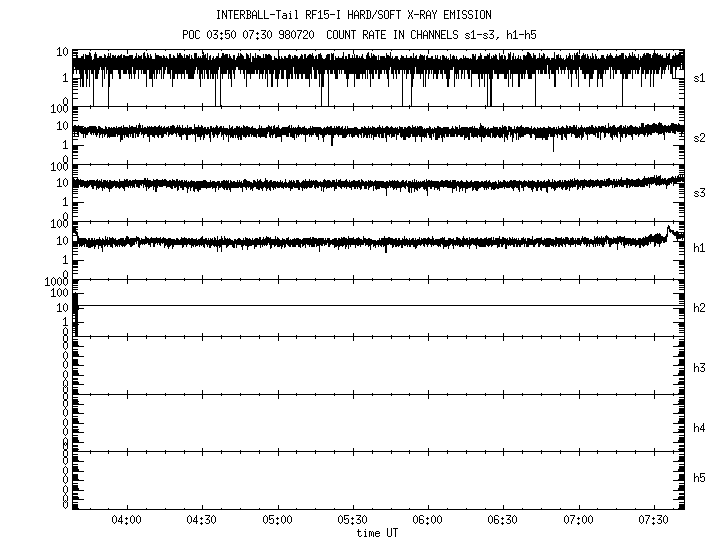Viewport: 720px width, 550px height.
Task: Click the h2 spike at the plot start
Action: [x=76, y=305]
